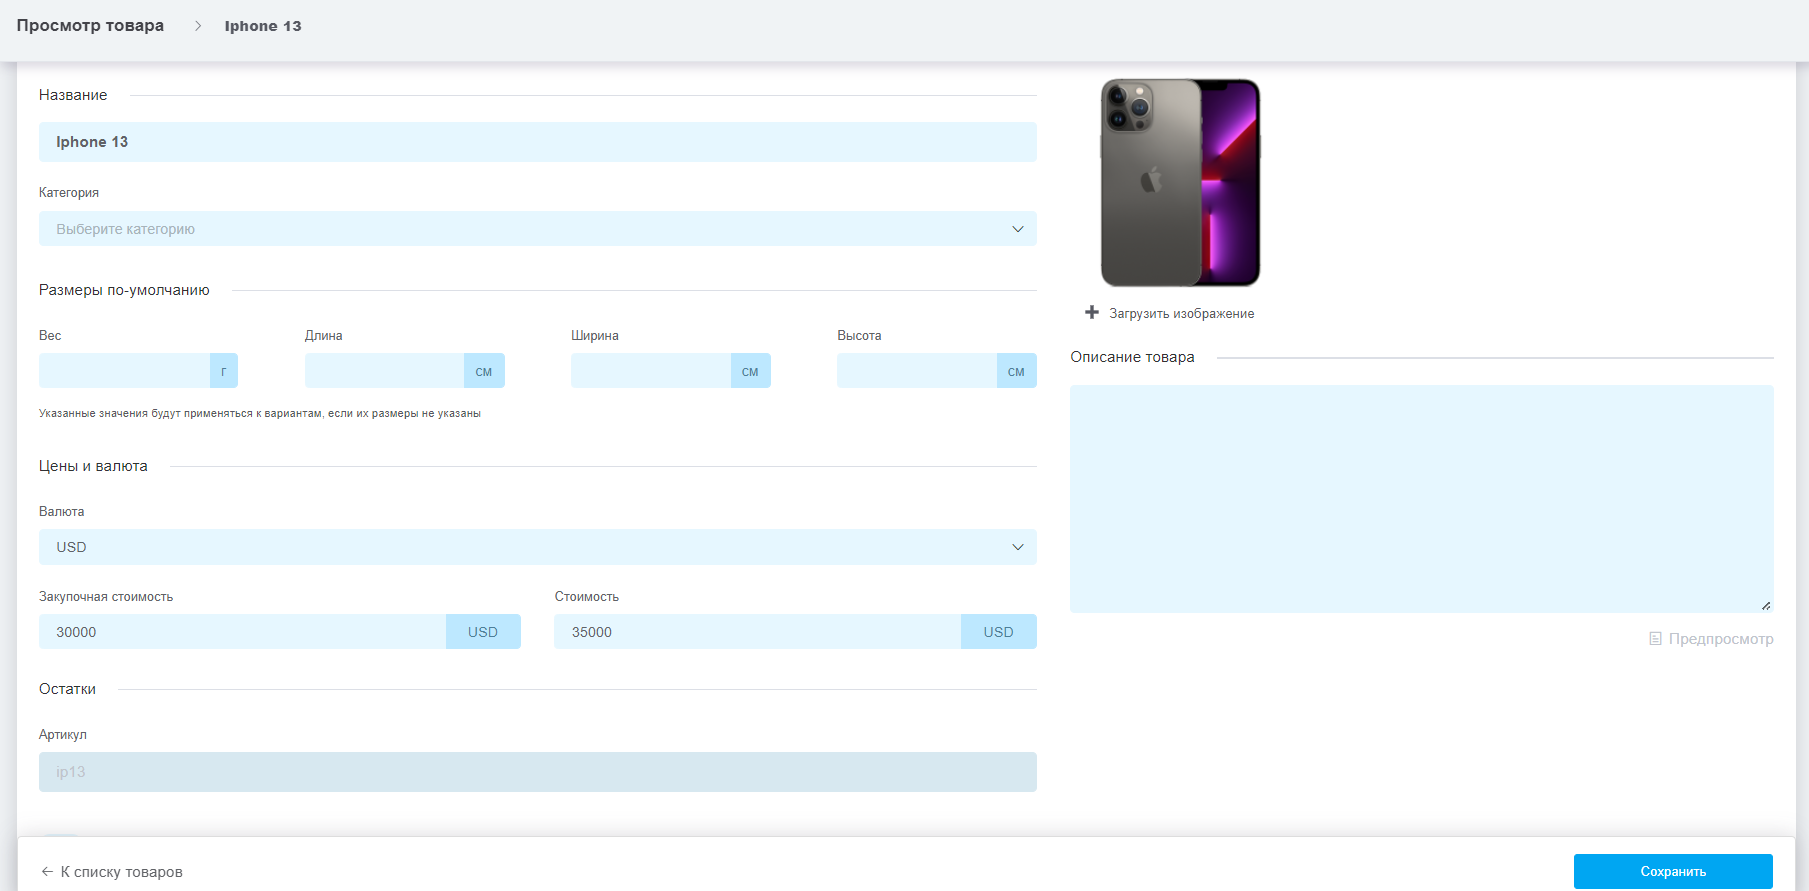1809x891 pixels.
Task: Click the Ширина width input field
Action: [650, 371]
